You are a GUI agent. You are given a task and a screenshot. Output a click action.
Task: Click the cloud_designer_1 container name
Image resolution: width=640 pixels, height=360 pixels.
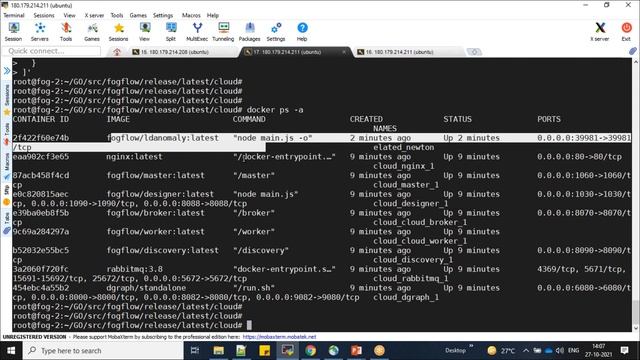click(x=411, y=204)
